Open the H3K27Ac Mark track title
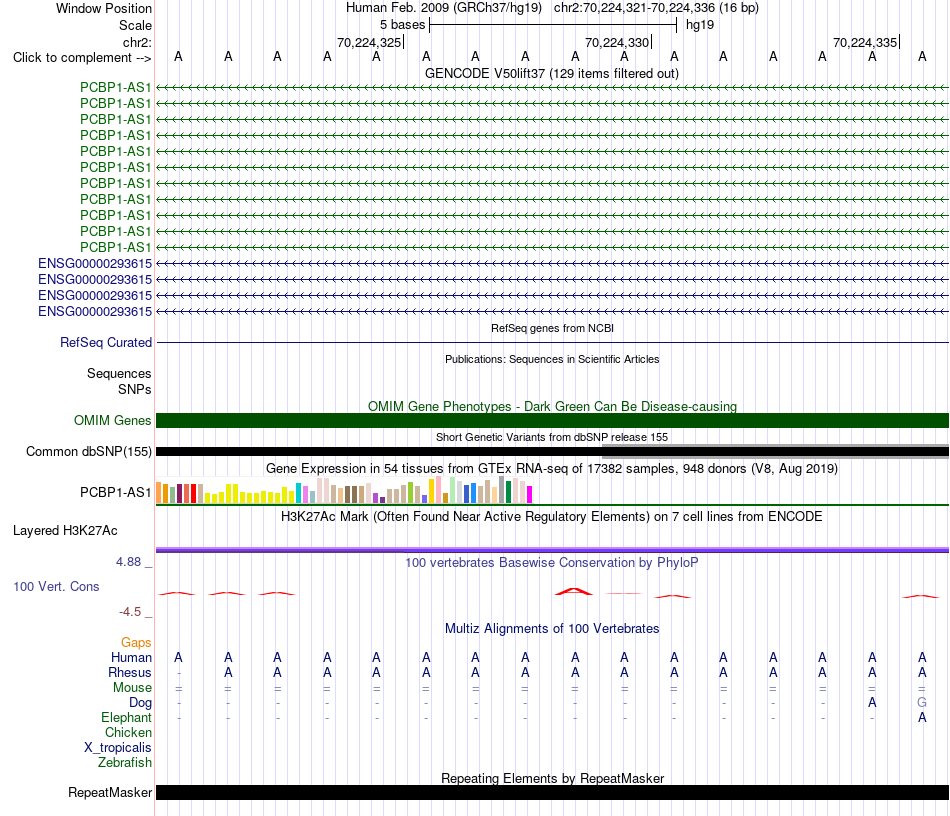The height and width of the screenshot is (816, 950). point(552,517)
